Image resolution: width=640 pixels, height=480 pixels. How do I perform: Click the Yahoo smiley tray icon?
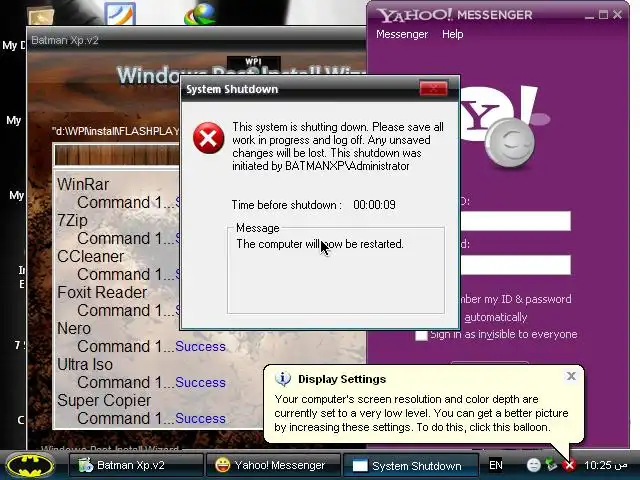[533, 465]
